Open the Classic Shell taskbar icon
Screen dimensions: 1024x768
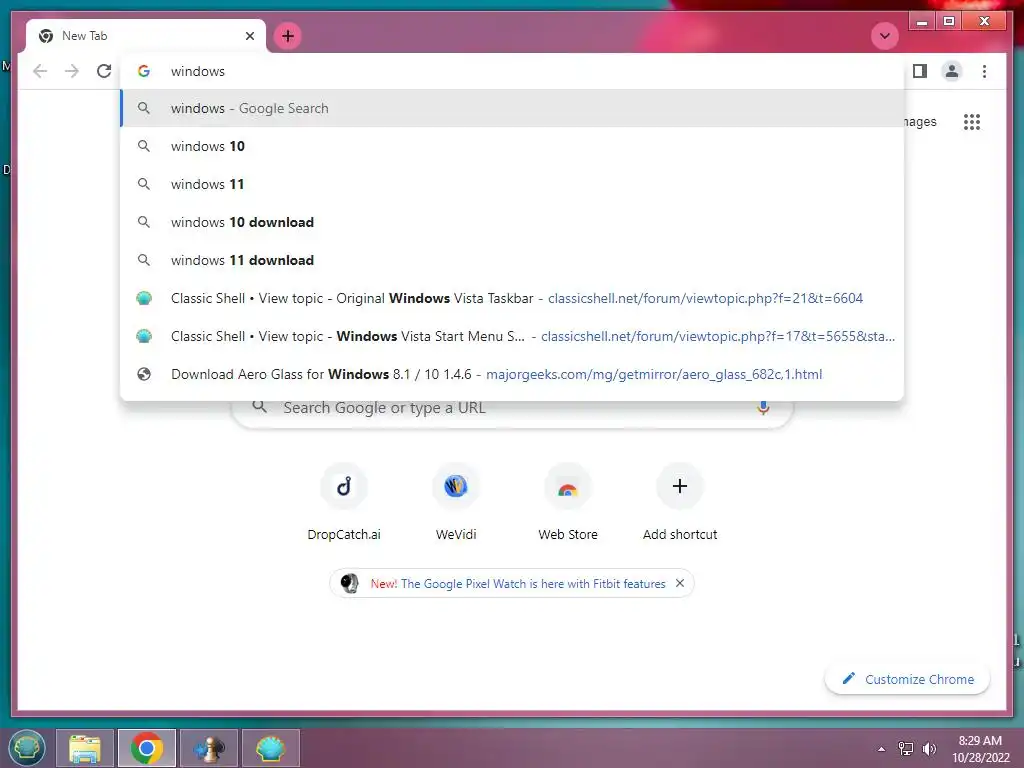coord(270,748)
